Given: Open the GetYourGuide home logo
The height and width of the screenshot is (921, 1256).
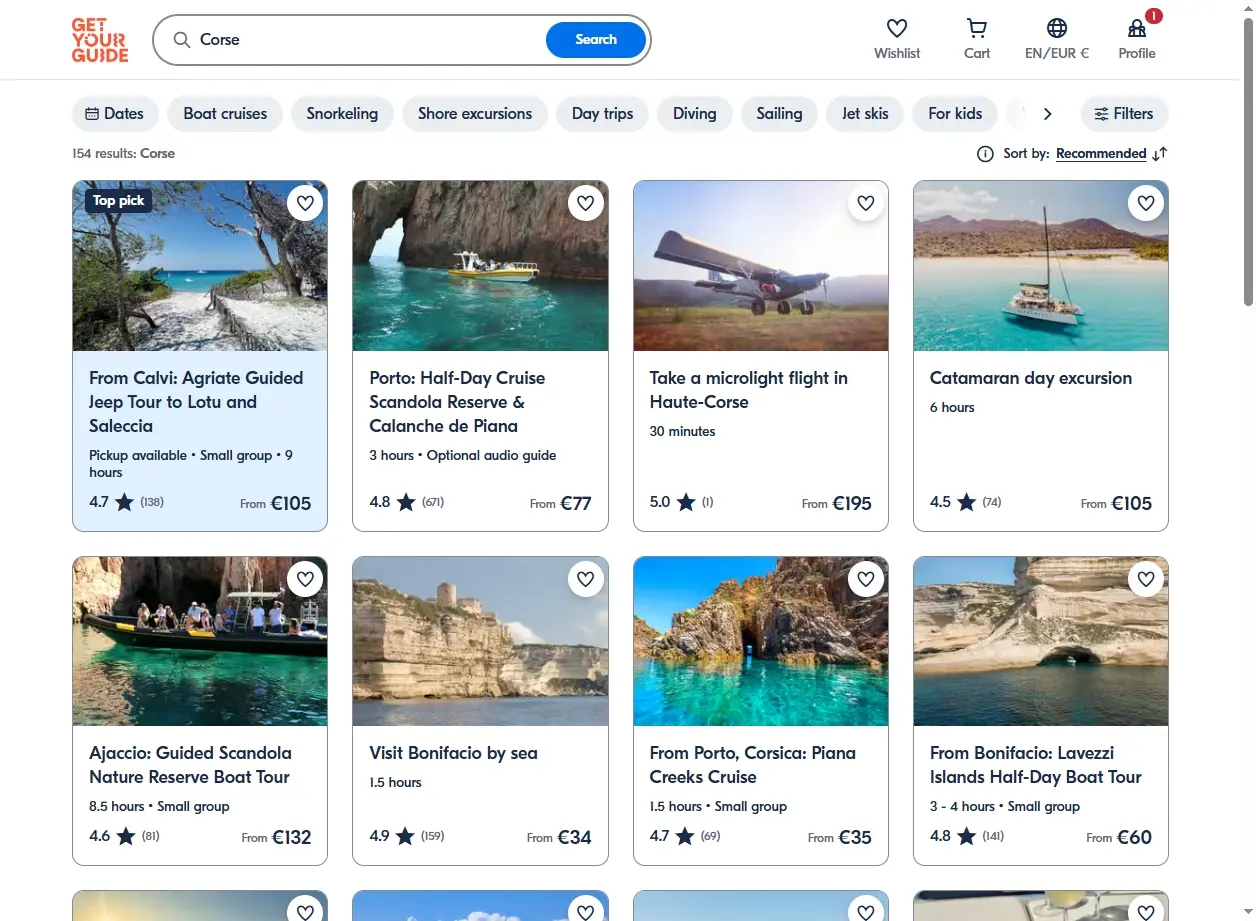Looking at the screenshot, I should tap(100, 40).
